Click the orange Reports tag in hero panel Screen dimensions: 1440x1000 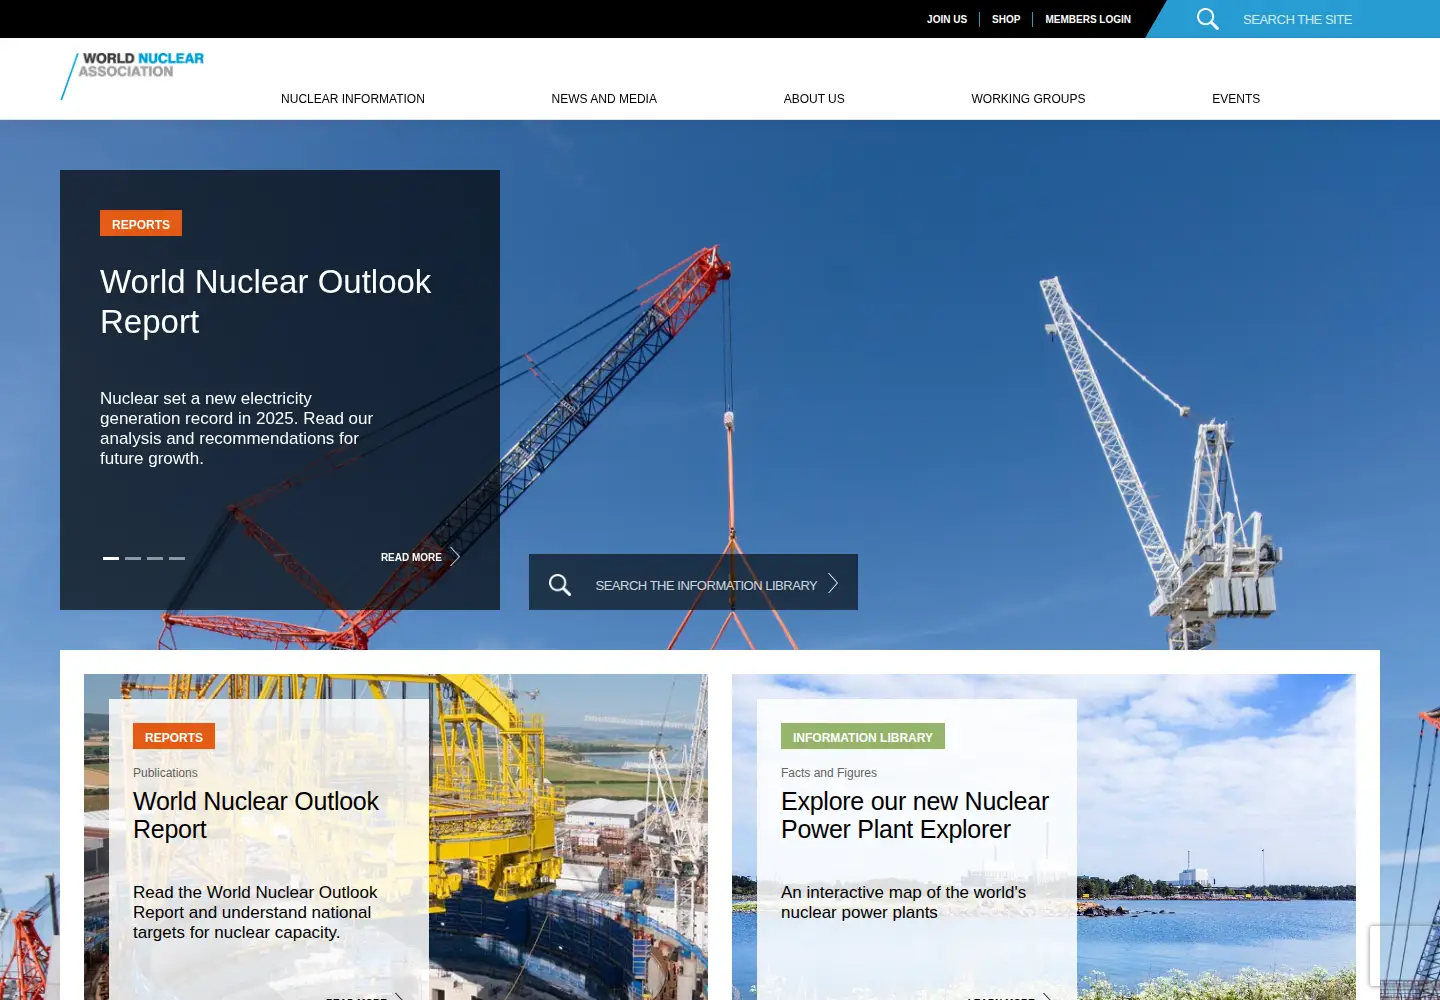point(141,224)
